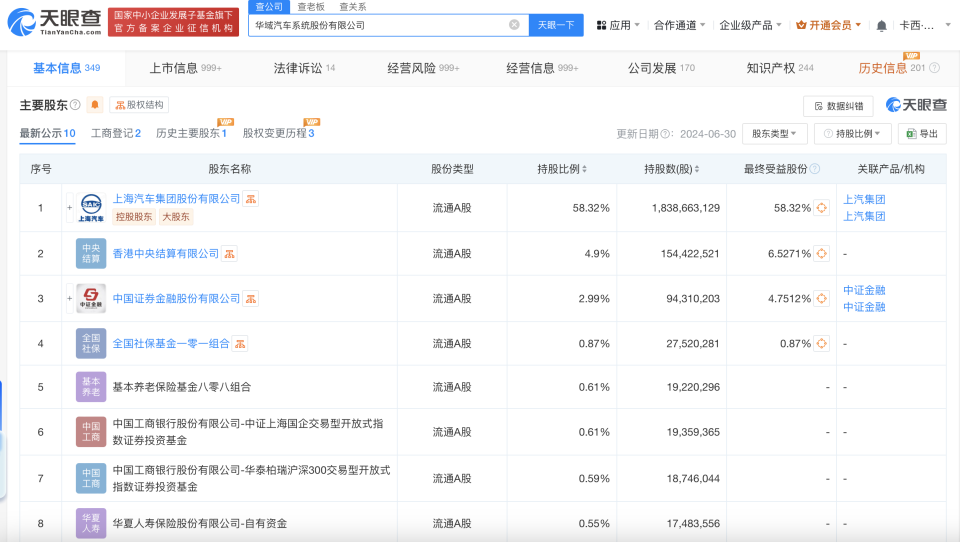Viewport: 960px width, 542px height.
Task: Click the 股权结构 button
Action: (139, 105)
